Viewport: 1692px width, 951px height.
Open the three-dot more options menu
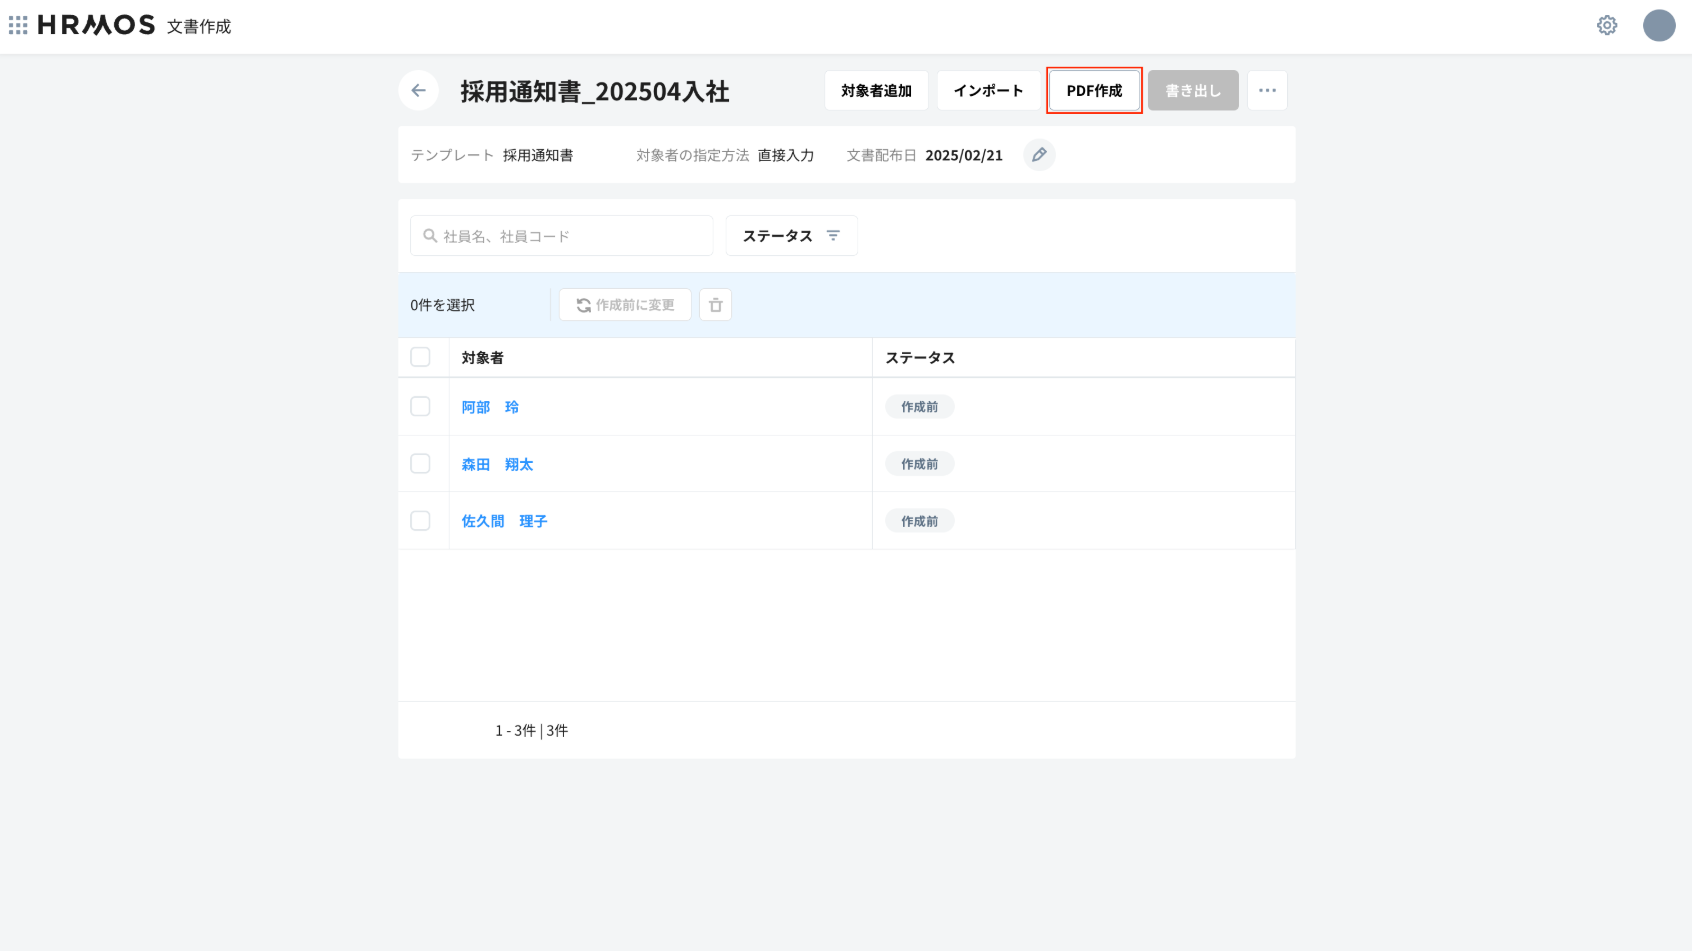[x=1267, y=90]
